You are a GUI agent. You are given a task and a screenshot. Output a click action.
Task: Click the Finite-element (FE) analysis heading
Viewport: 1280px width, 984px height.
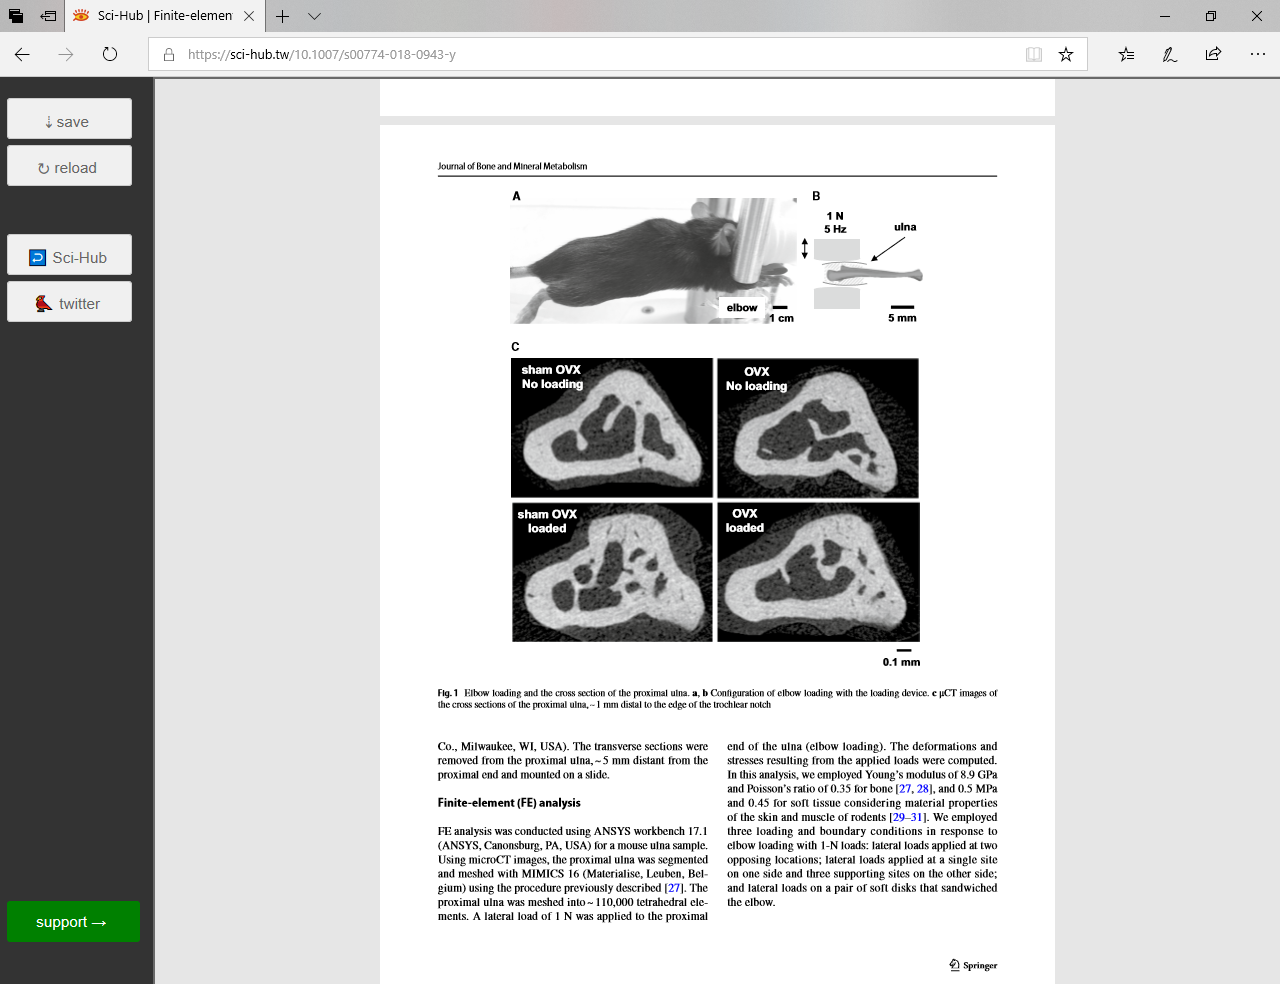[509, 803]
